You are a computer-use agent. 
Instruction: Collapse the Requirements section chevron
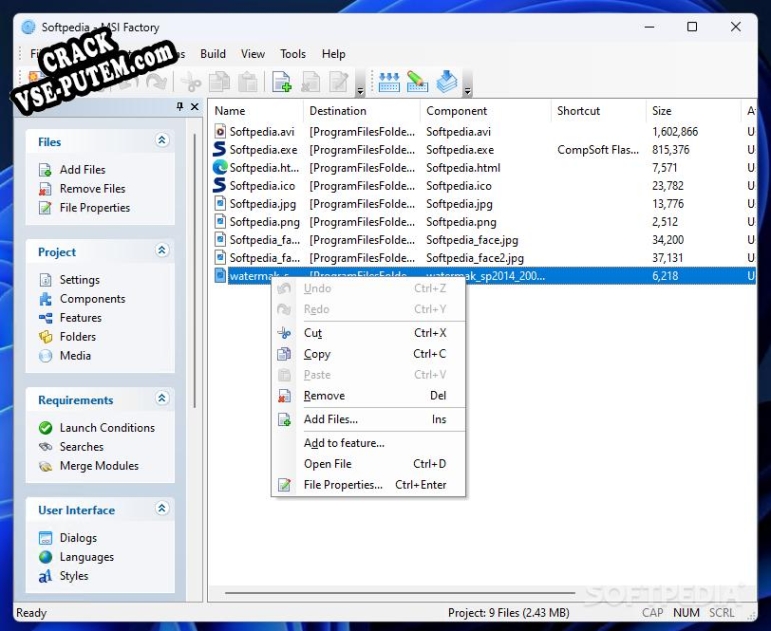click(162, 398)
